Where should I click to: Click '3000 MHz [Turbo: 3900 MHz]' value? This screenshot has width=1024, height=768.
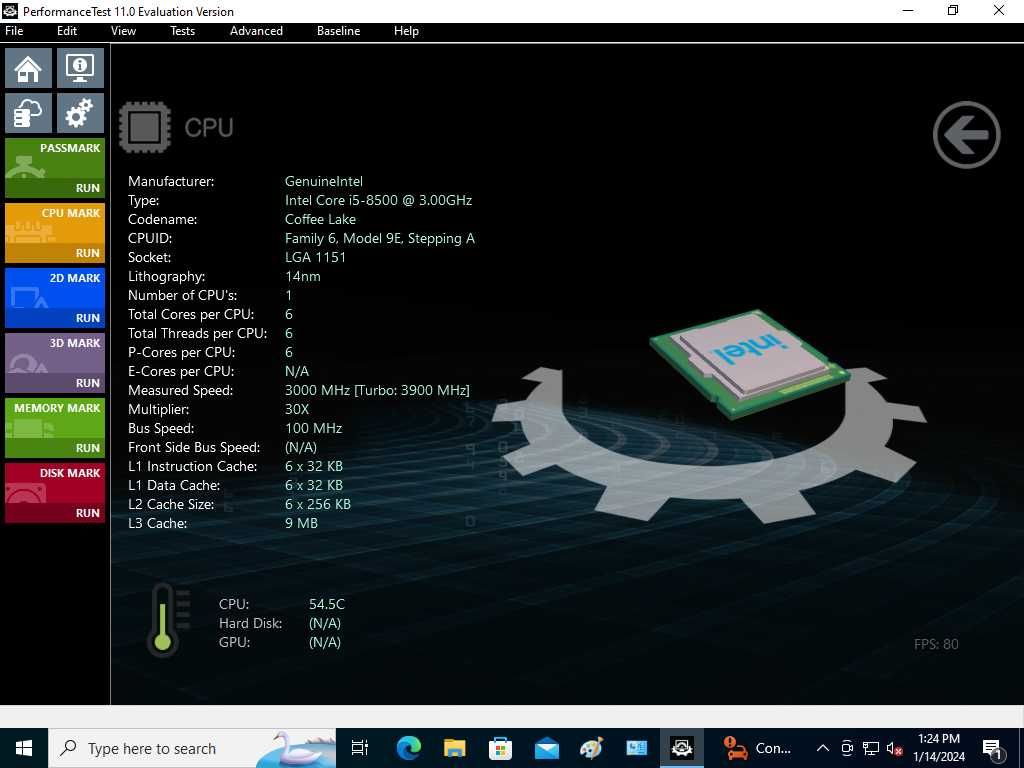tap(377, 391)
